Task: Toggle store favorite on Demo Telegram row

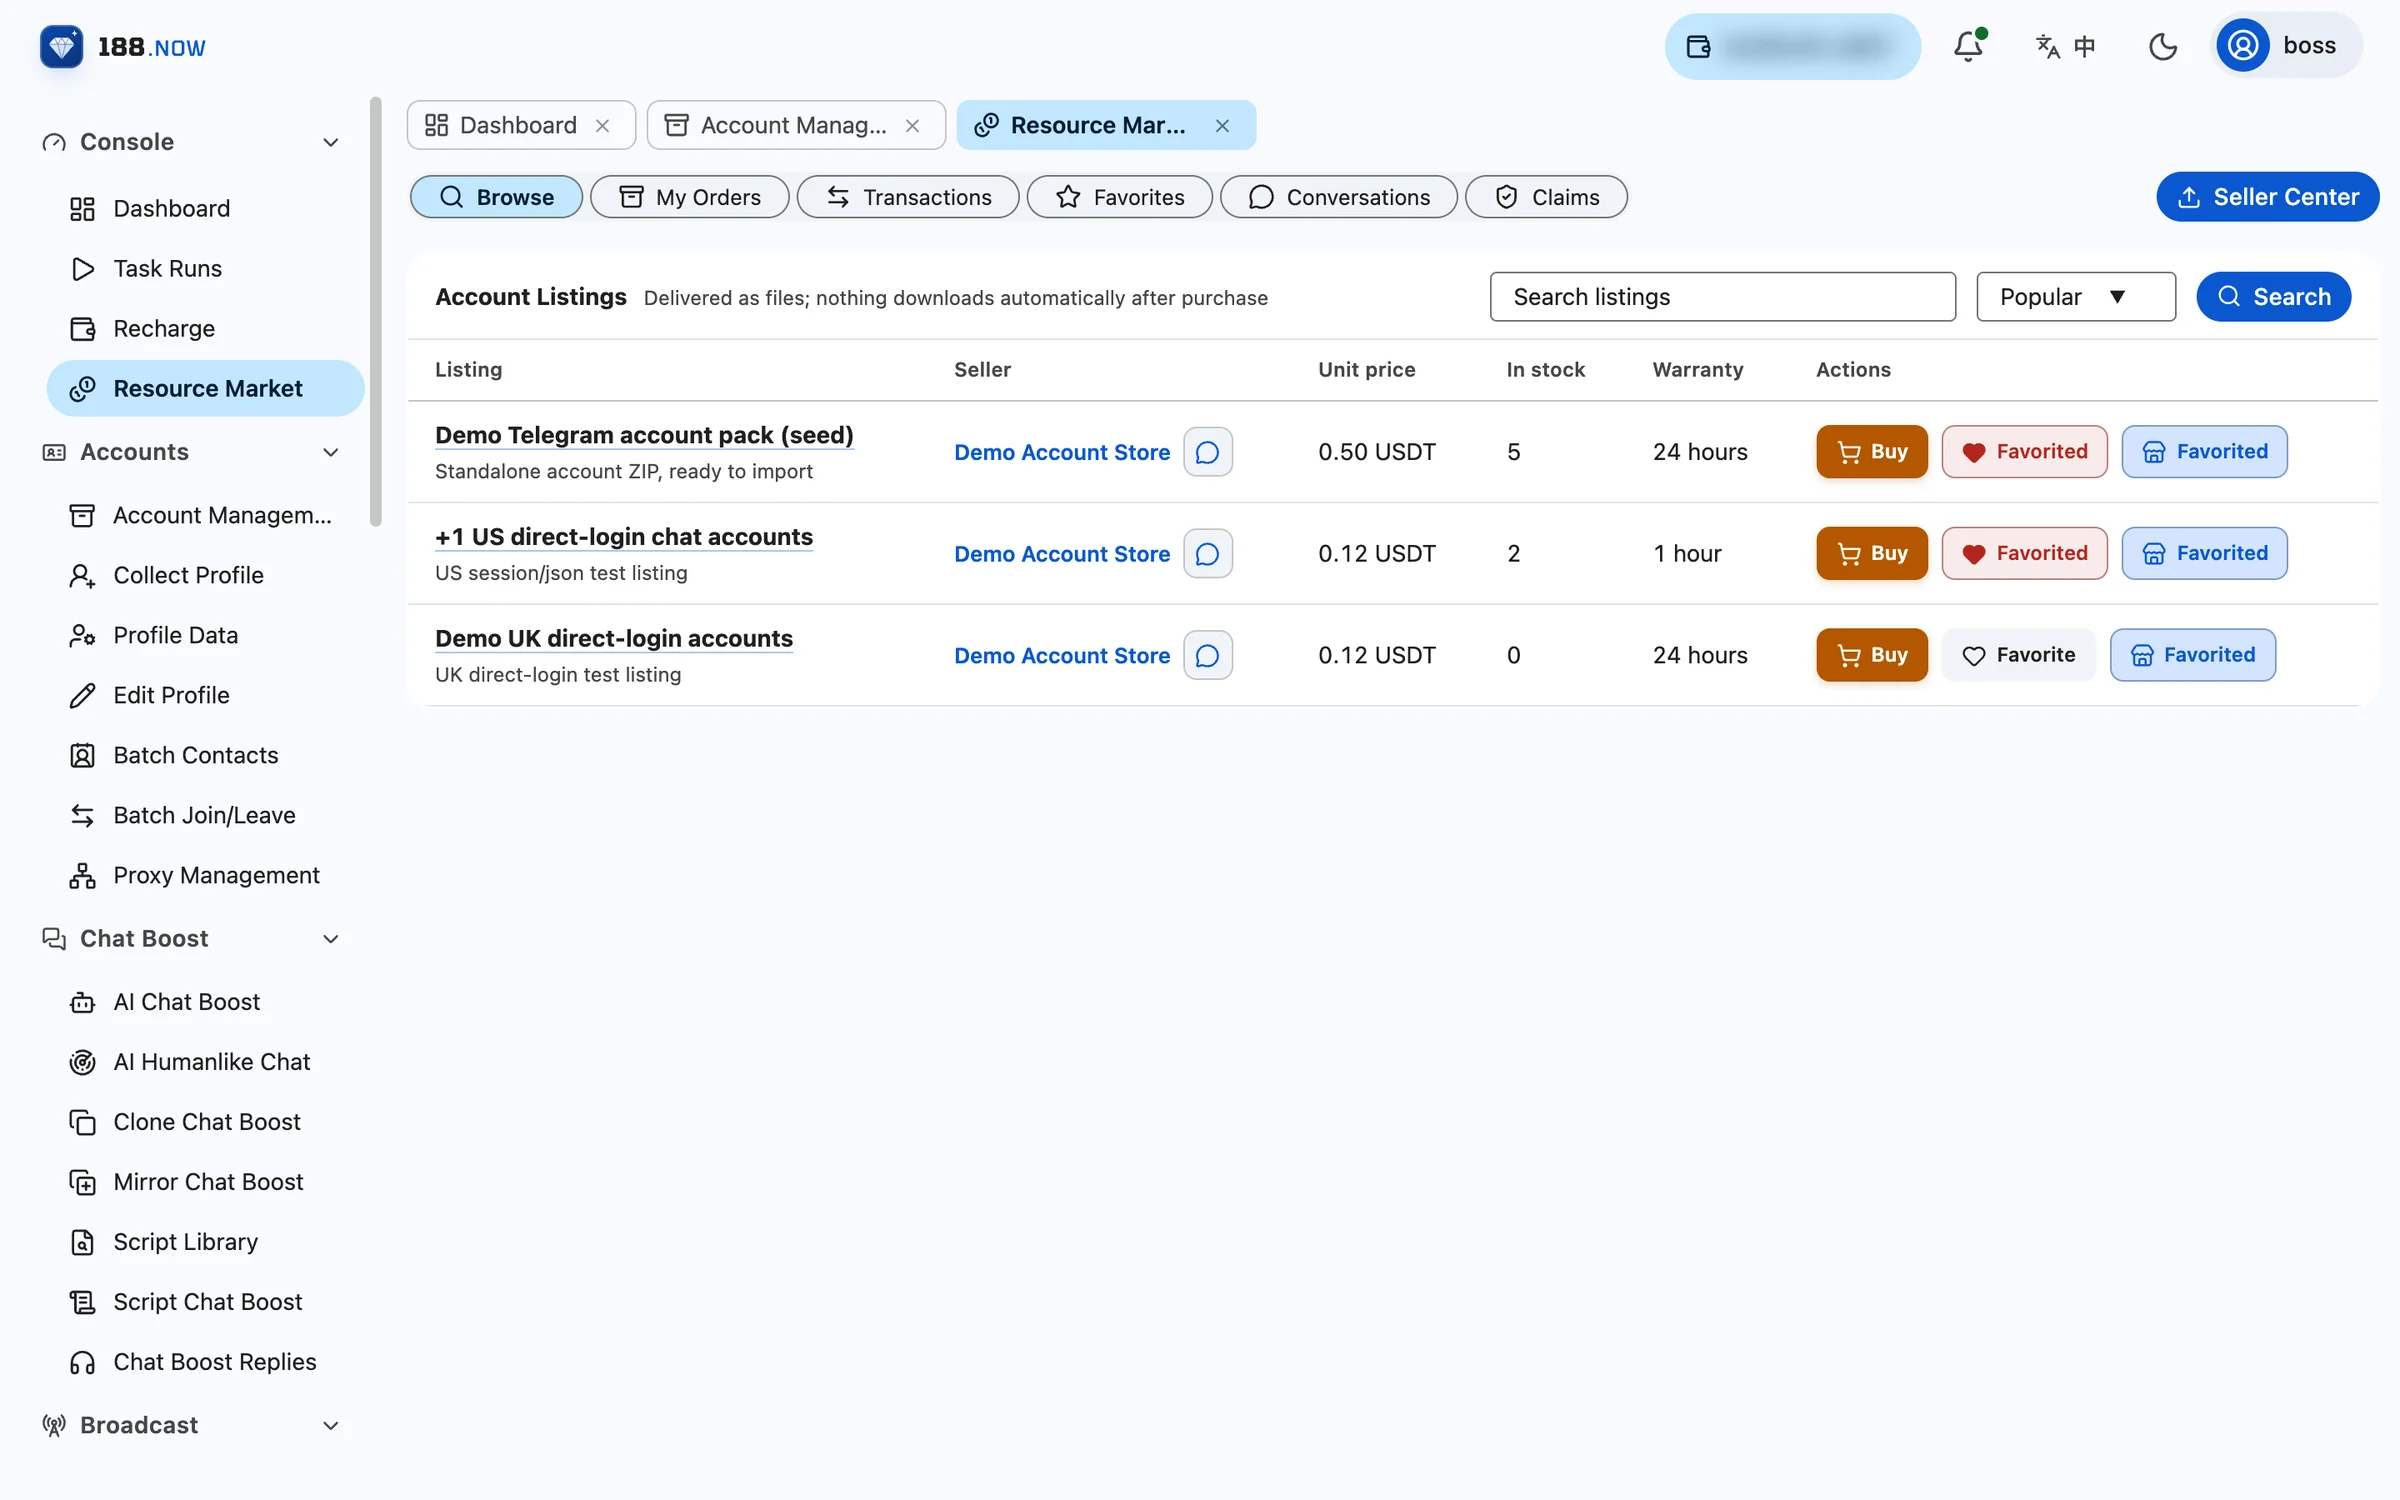Action: tap(2204, 452)
